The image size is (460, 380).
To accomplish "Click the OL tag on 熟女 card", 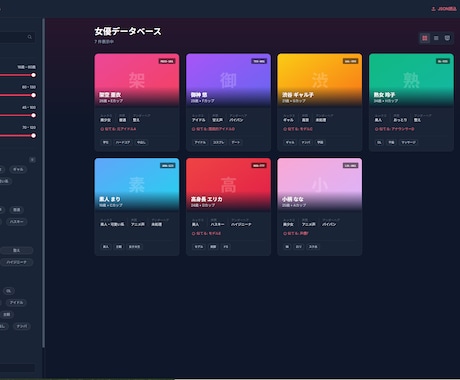I will [x=379, y=142].
